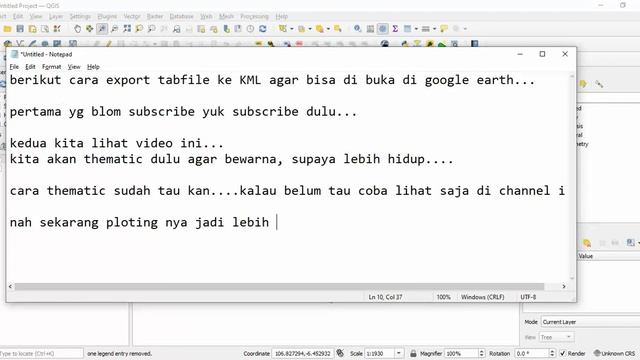Toggle the Processing Toolbox gear button
This screenshot has width=640, height=360.
(382, 29)
